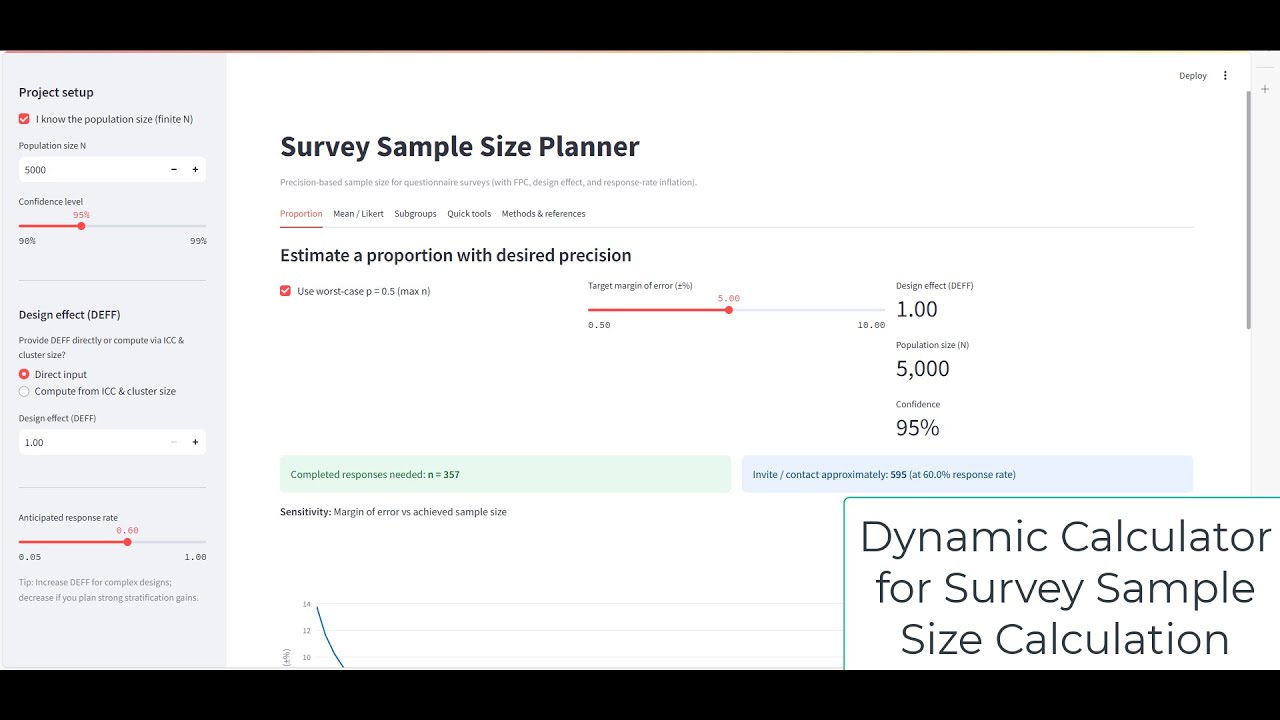
Task: Click the 'Tip: Increase DEFF' hint text
Action: pos(108,590)
